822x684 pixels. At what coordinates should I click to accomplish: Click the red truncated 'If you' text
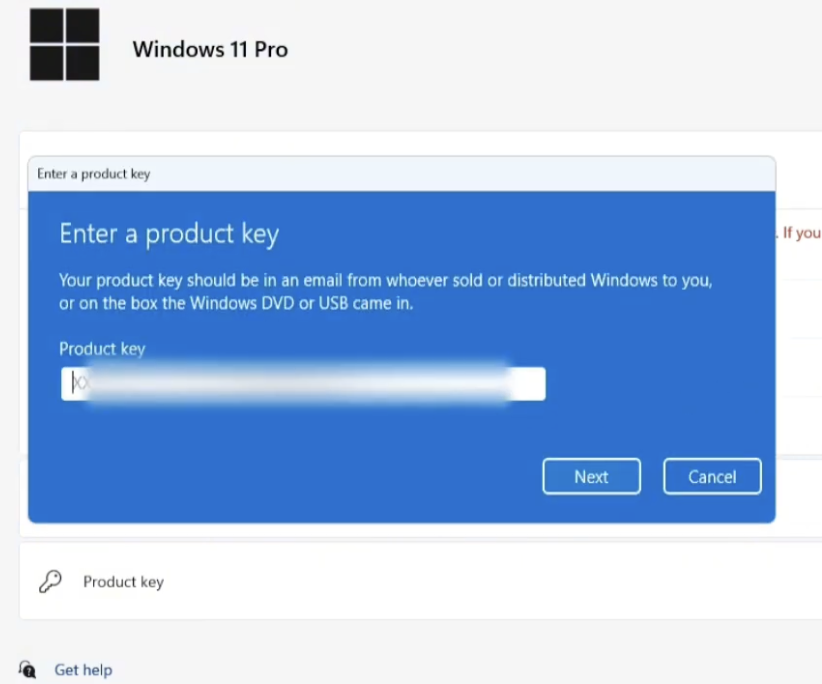coord(801,233)
